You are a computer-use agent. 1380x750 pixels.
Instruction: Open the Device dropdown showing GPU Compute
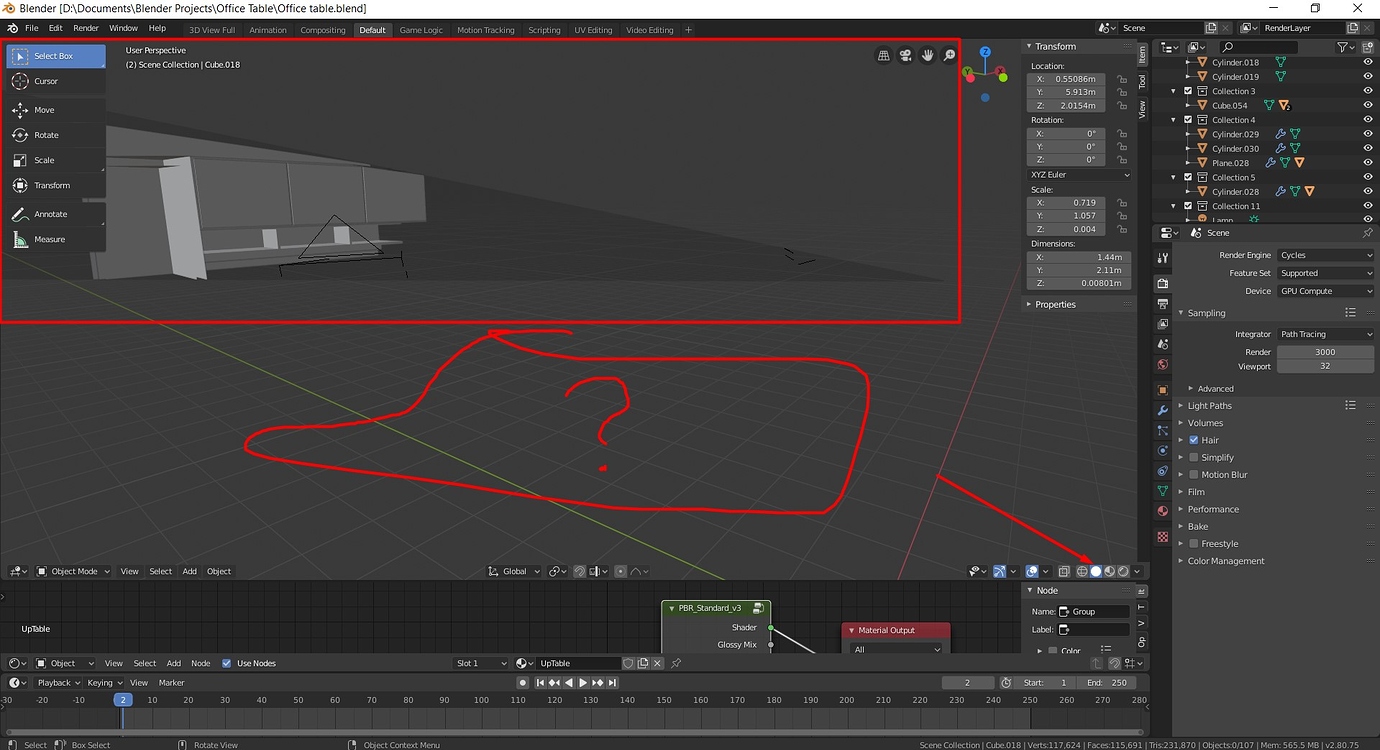coord(1325,290)
